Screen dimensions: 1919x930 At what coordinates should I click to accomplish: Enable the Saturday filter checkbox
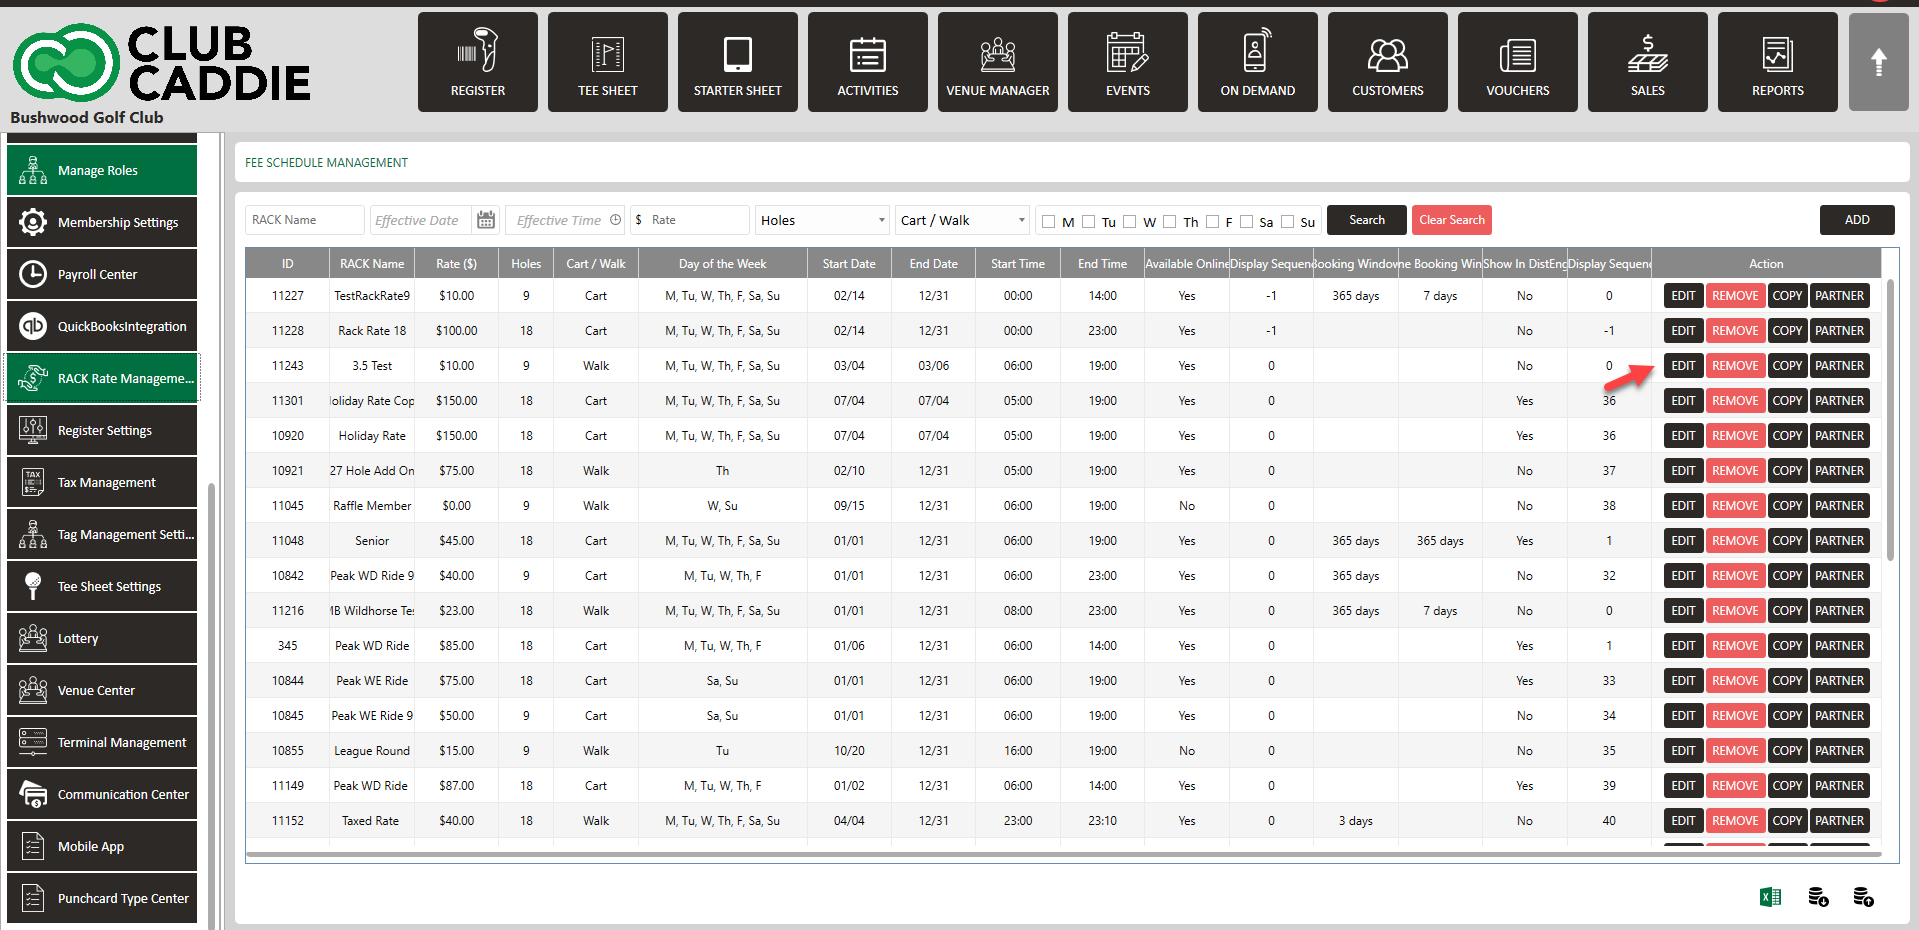pos(1246,222)
